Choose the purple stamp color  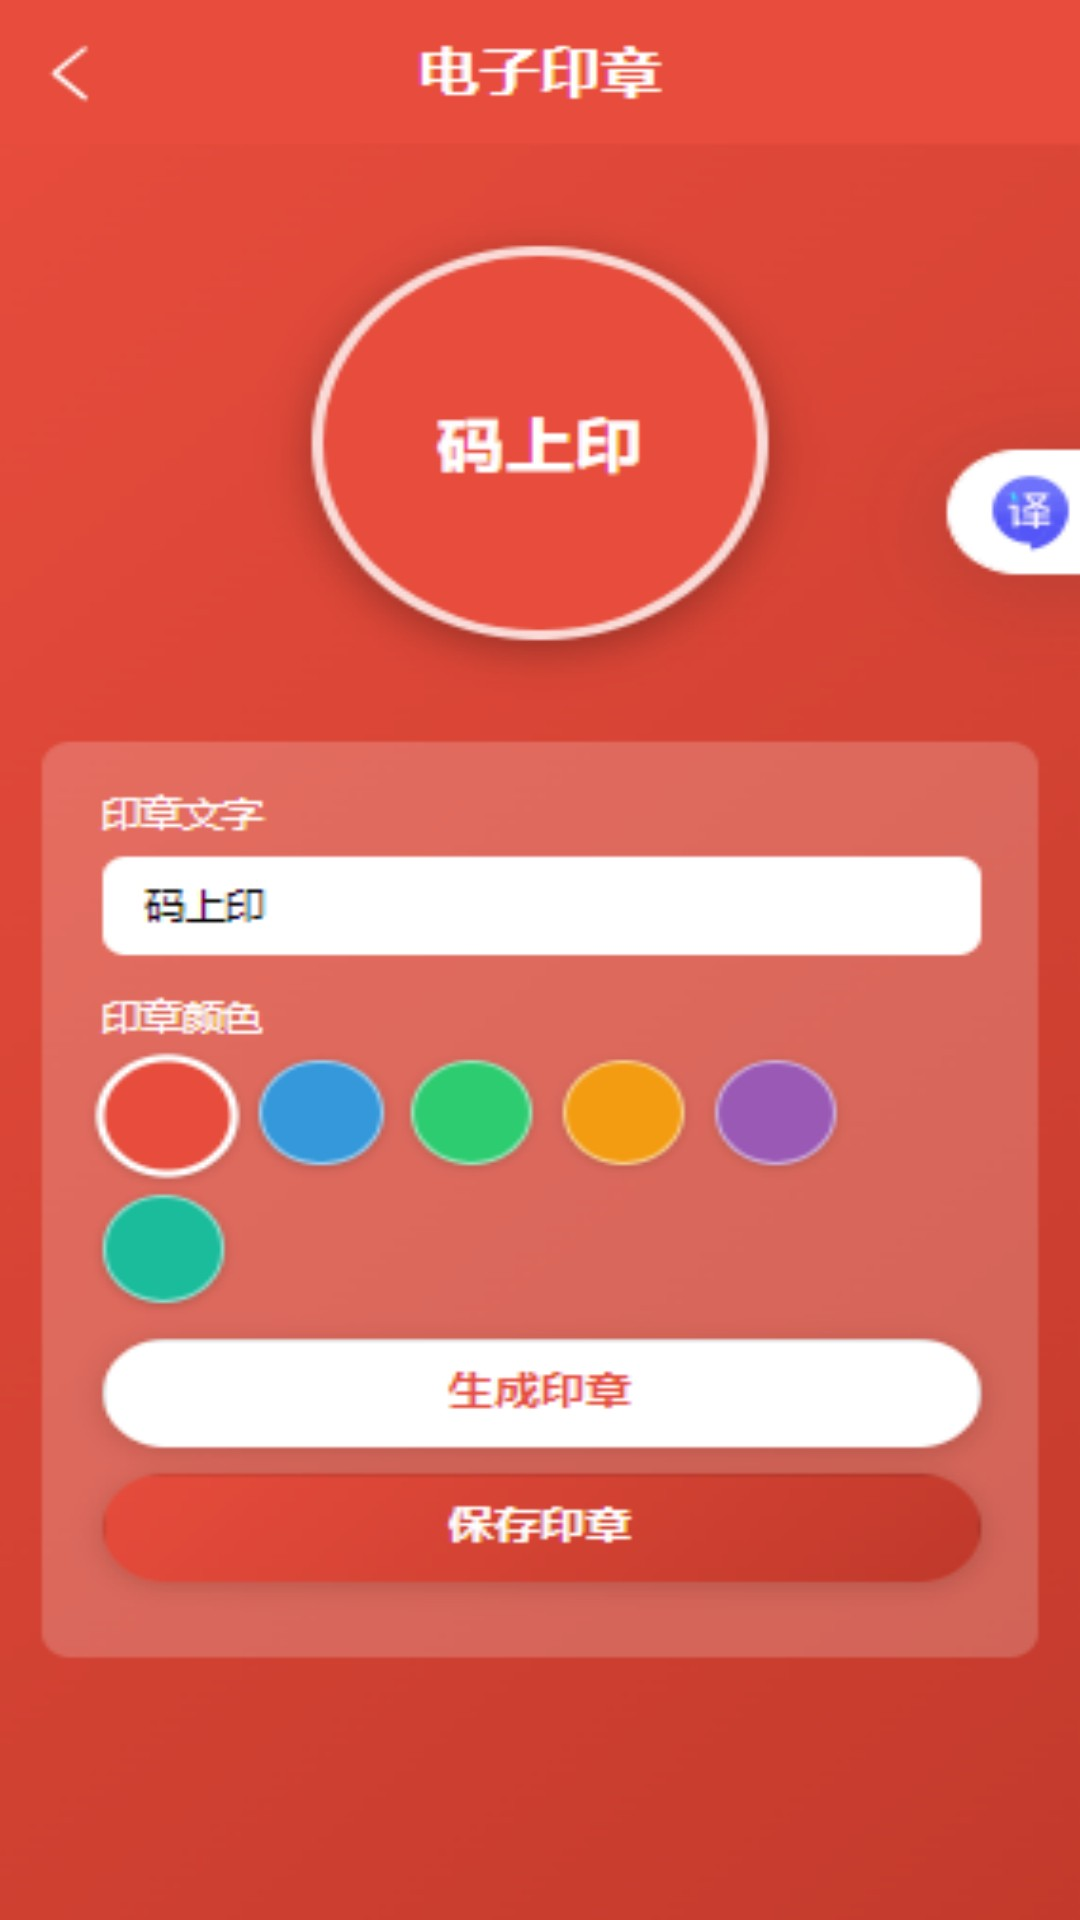pos(775,1112)
